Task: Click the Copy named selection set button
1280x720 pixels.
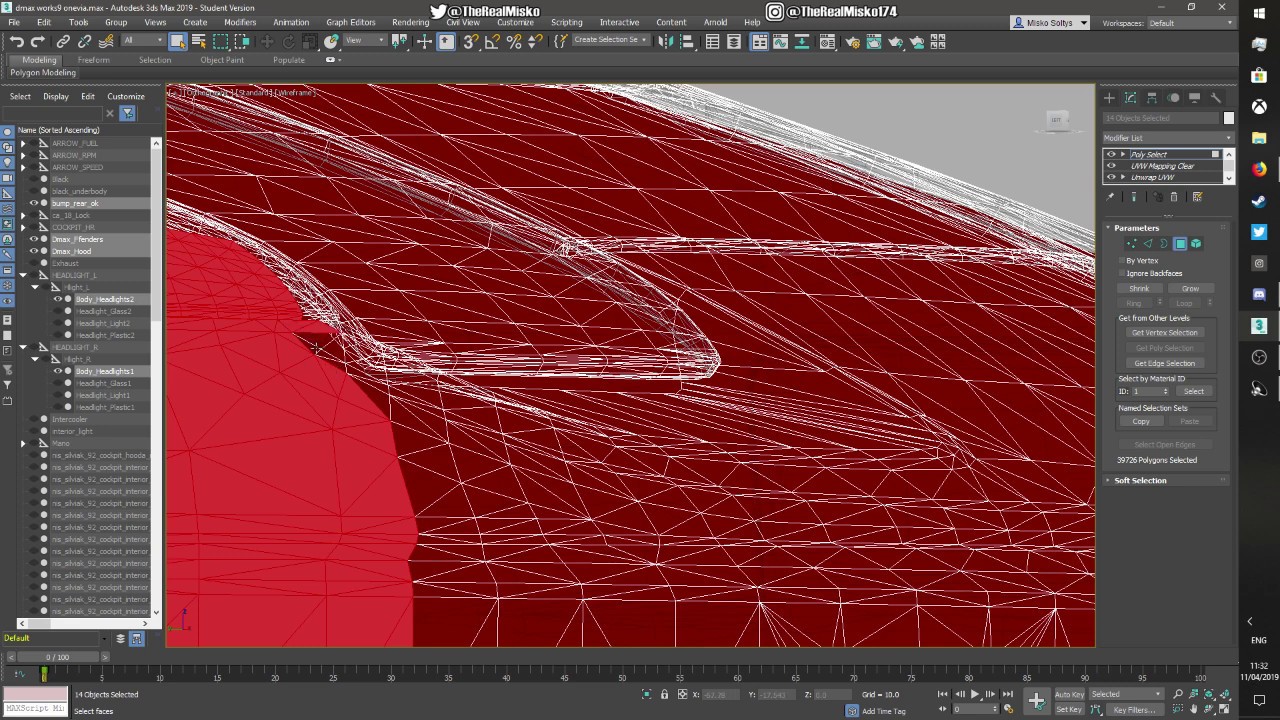Action: click(x=1141, y=421)
